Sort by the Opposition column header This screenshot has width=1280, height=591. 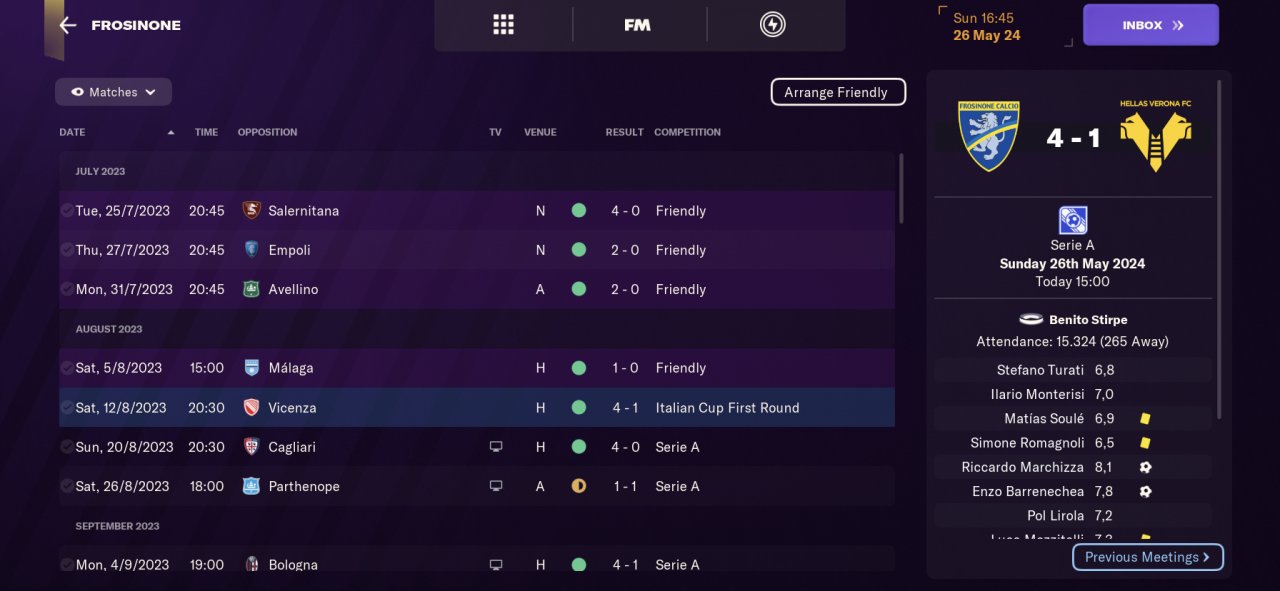(x=267, y=132)
